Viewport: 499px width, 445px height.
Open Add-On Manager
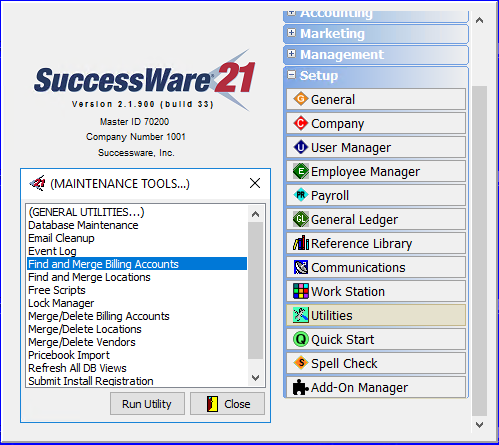coord(376,387)
